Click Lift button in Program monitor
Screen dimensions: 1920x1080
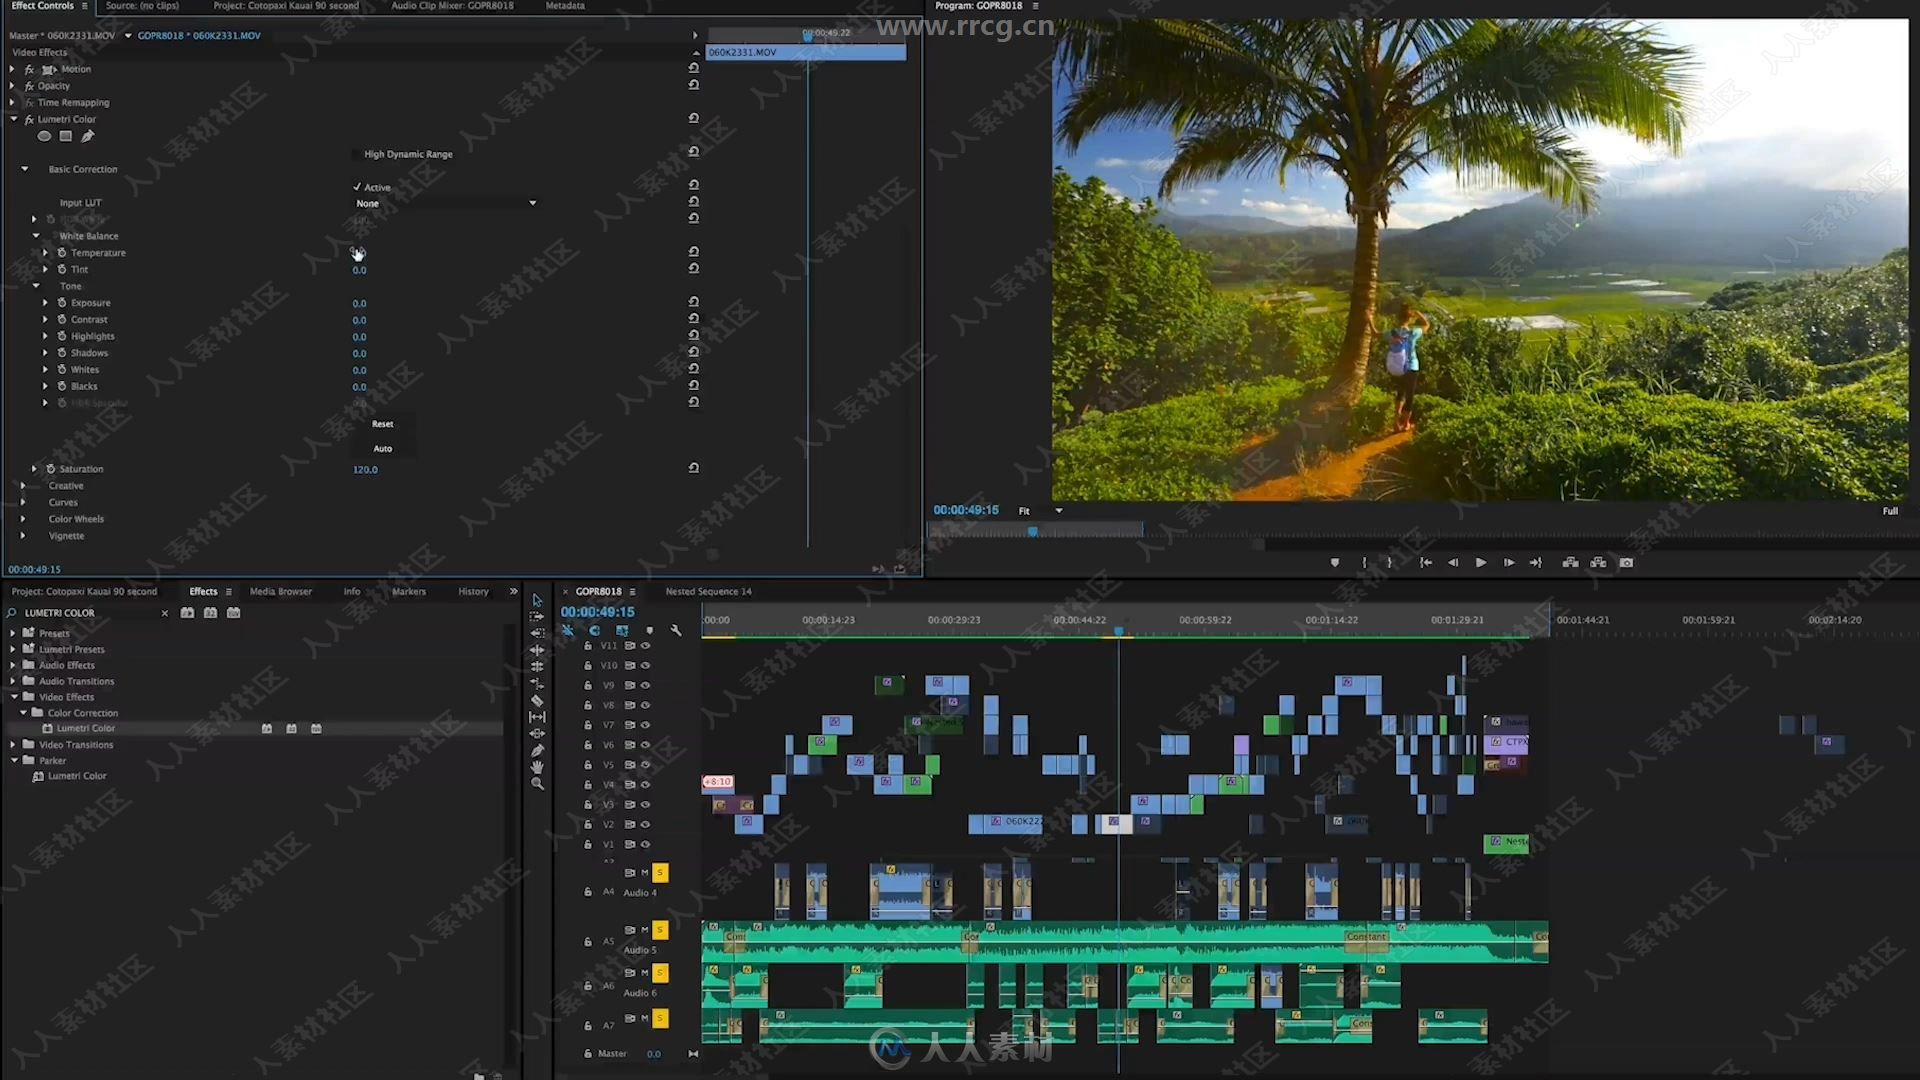[x=1570, y=563]
